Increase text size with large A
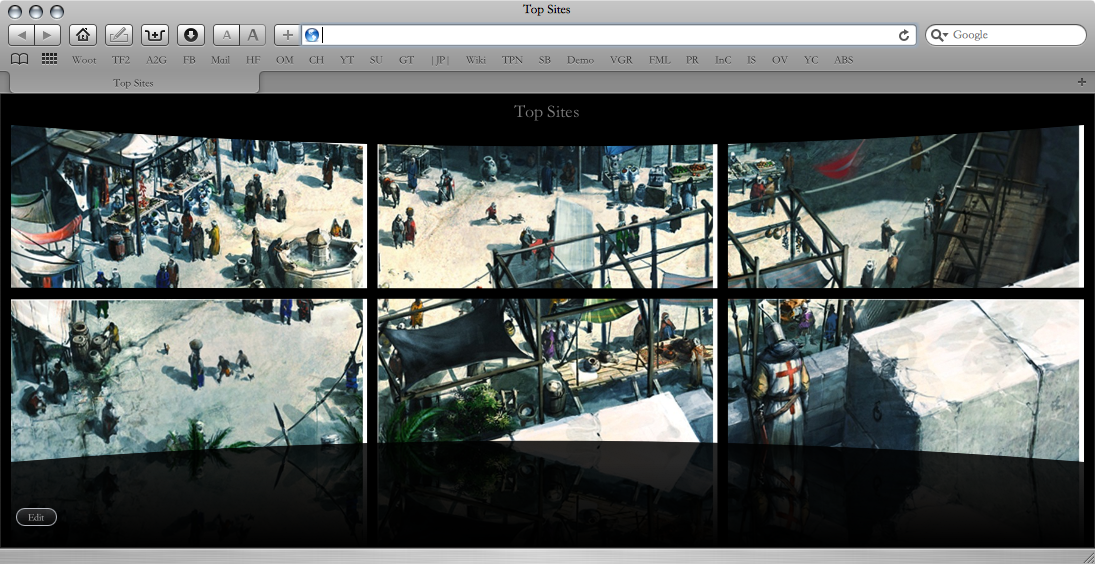The height and width of the screenshot is (564, 1095). [x=253, y=35]
